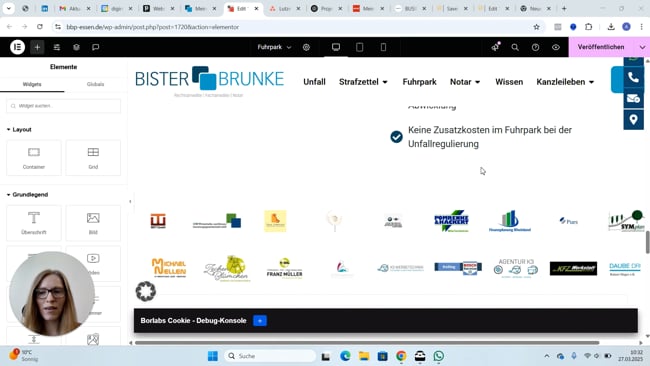Image resolution: width=650 pixels, height=366 pixels.
Task: Click the Franz Müller logo
Action: [x=284, y=268]
